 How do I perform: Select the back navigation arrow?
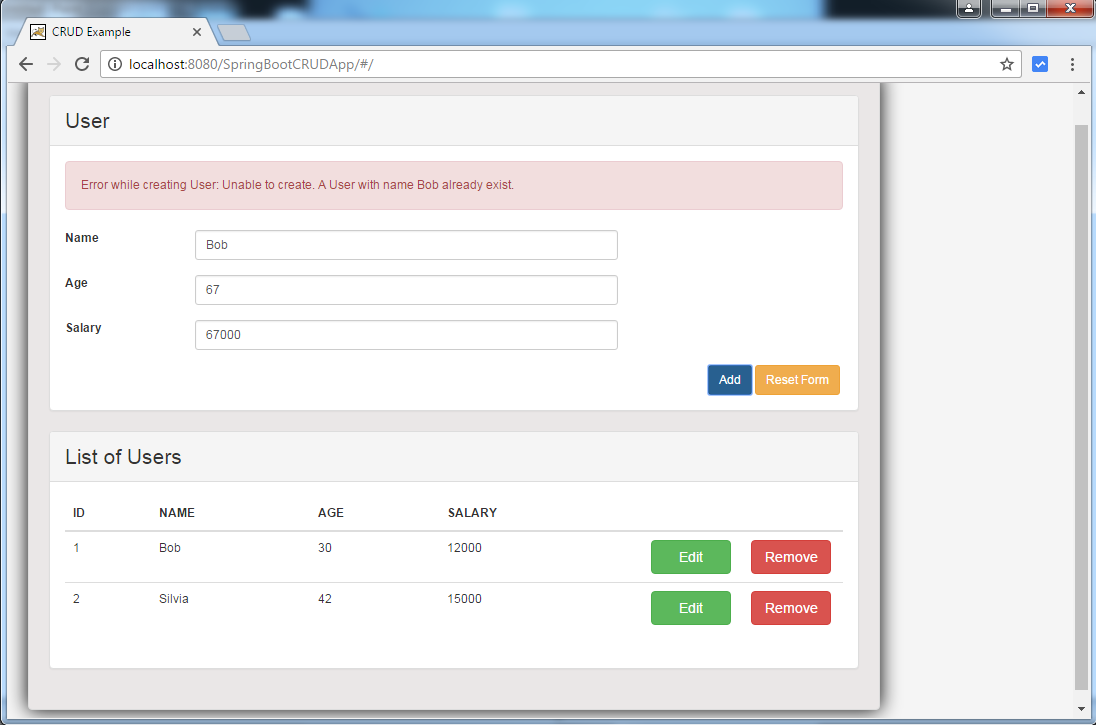(x=25, y=63)
